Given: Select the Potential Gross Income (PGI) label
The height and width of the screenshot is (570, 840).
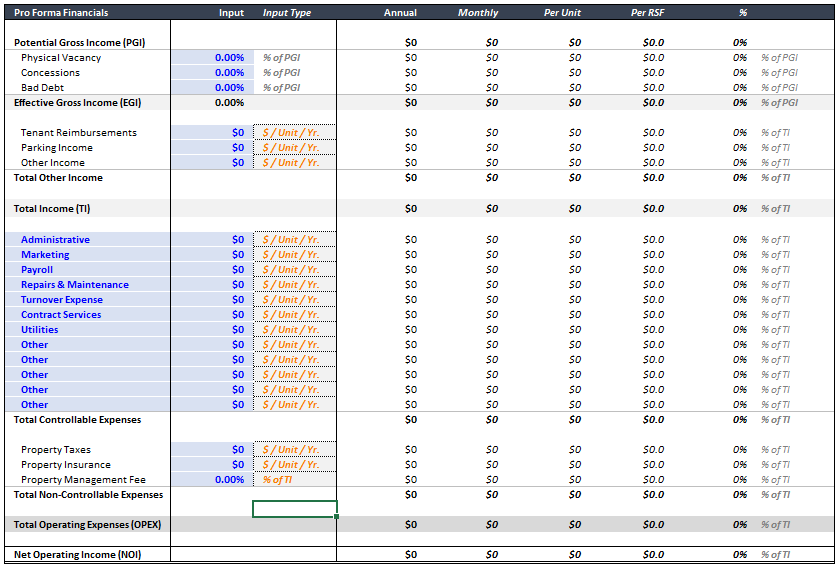Looking at the screenshot, I should coord(79,42).
